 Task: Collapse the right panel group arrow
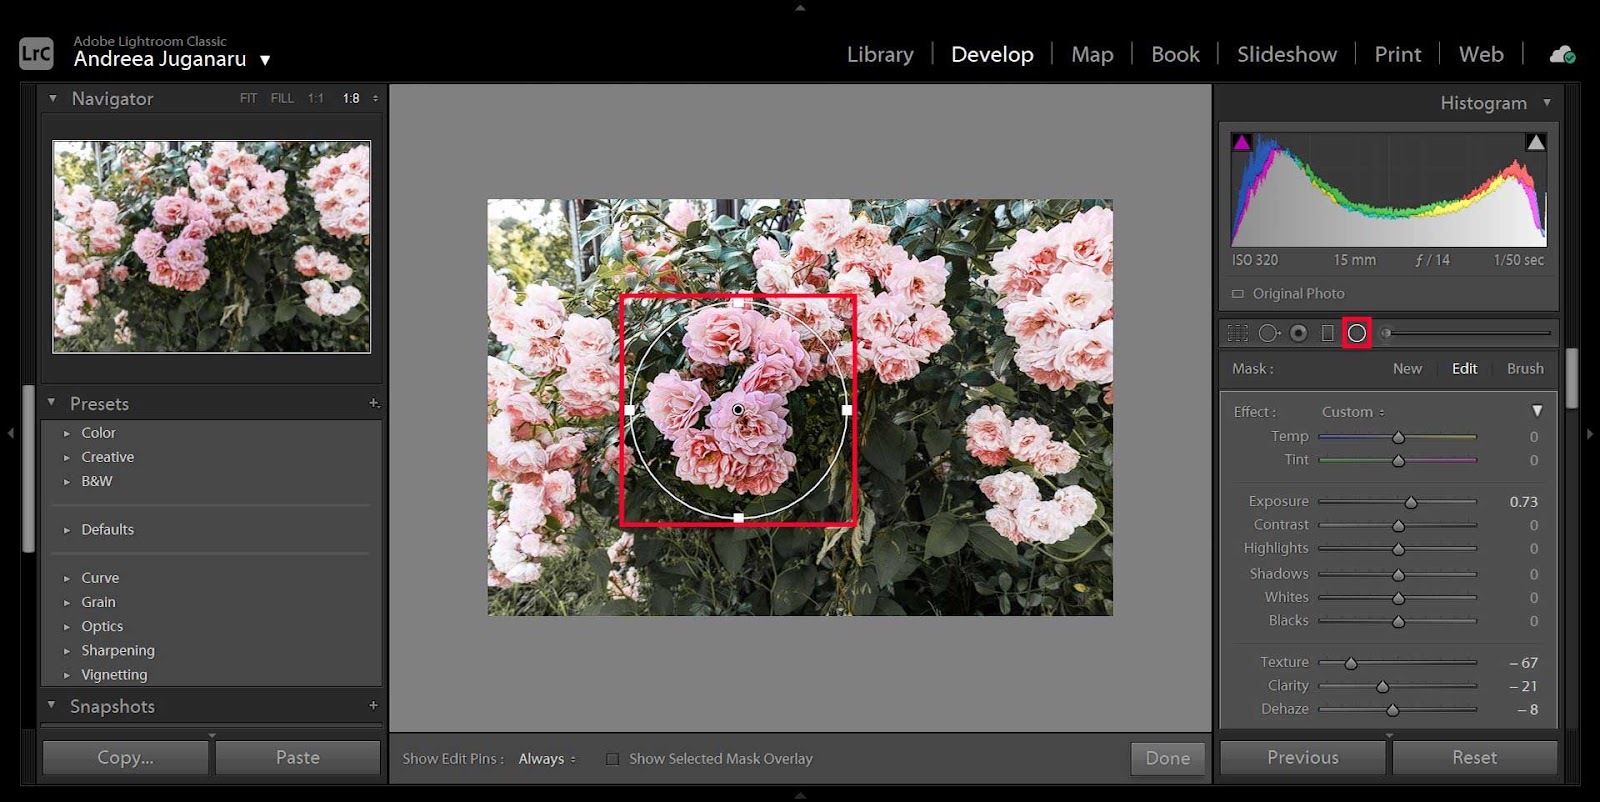coord(1589,433)
